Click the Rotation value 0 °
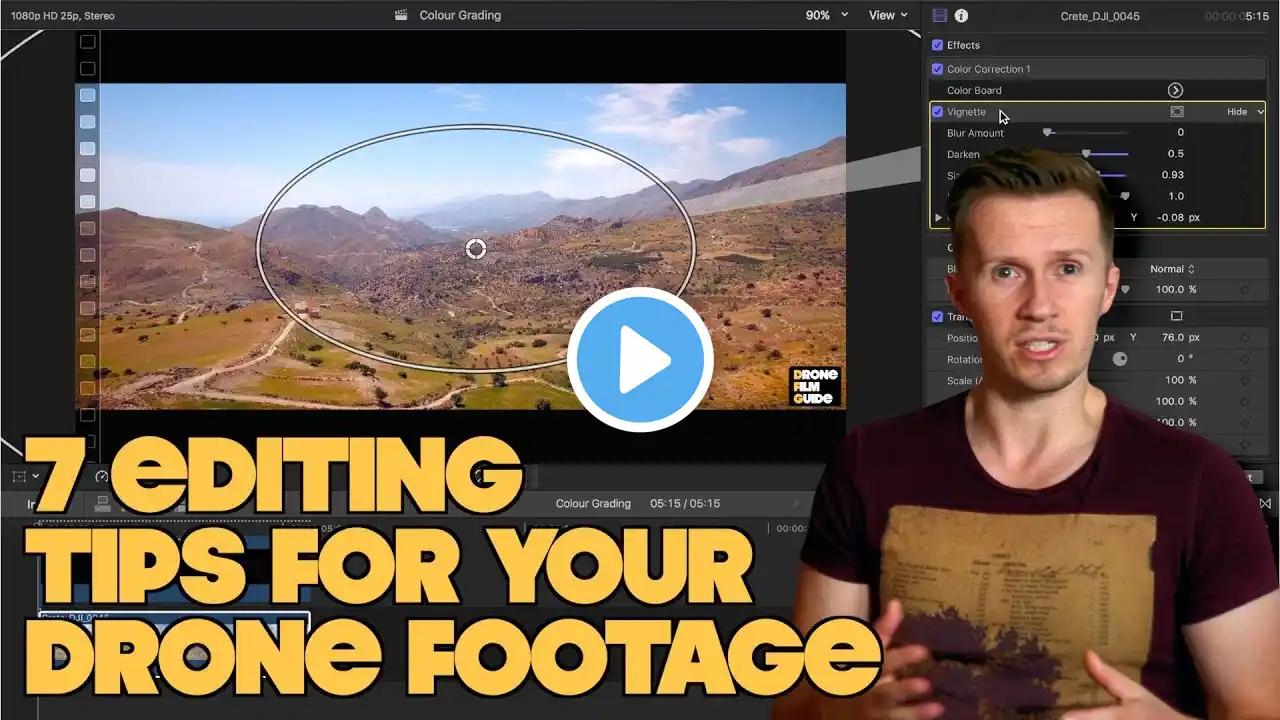This screenshot has height=720, width=1280. 1186,359
